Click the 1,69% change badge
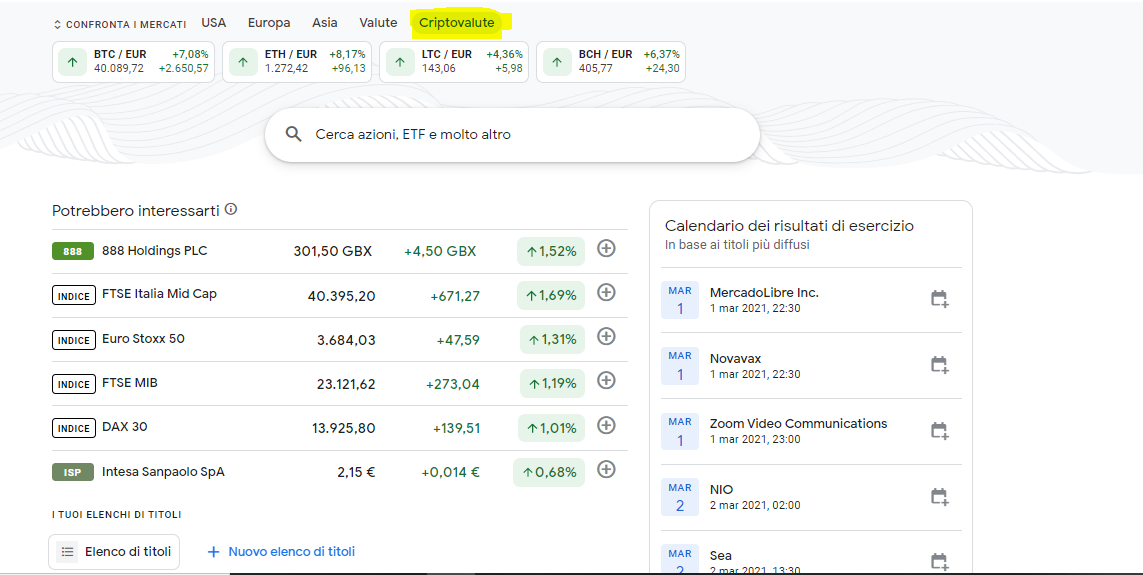Screen dimensions: 1143x575 coord(551,296)
